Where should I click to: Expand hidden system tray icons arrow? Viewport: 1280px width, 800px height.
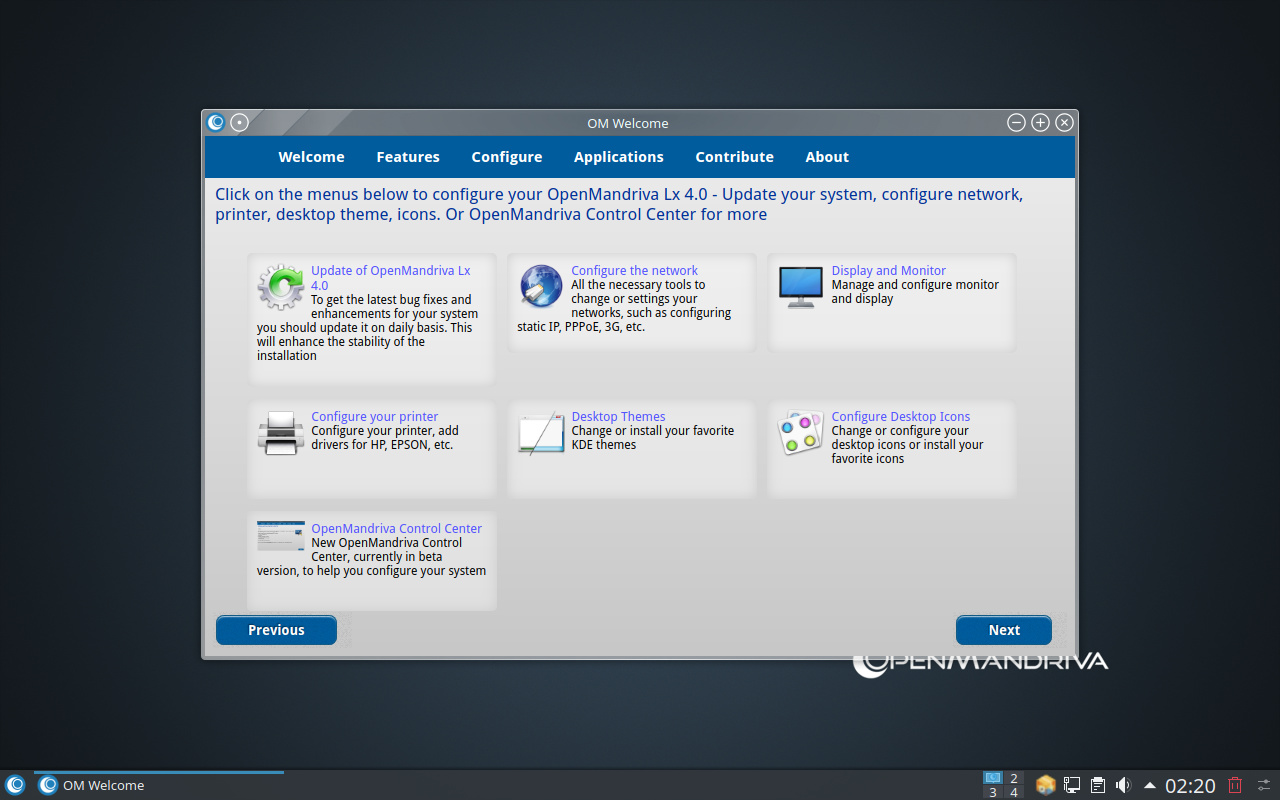pos(1150,785)
